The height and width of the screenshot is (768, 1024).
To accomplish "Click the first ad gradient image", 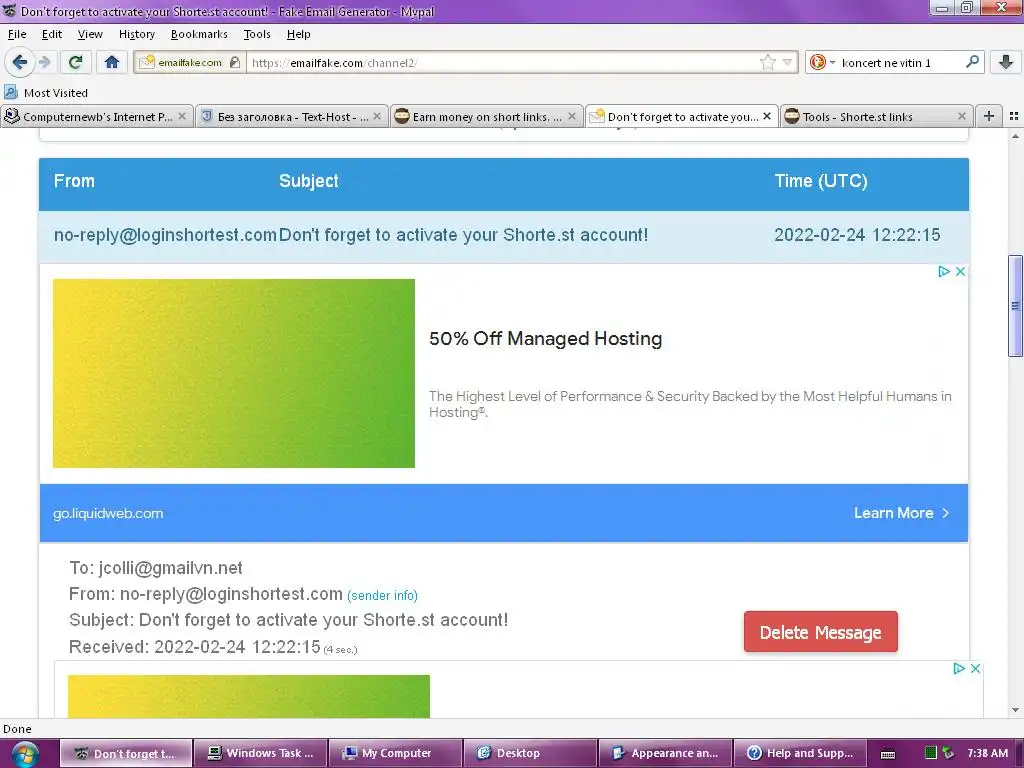I will pos(234,374).
